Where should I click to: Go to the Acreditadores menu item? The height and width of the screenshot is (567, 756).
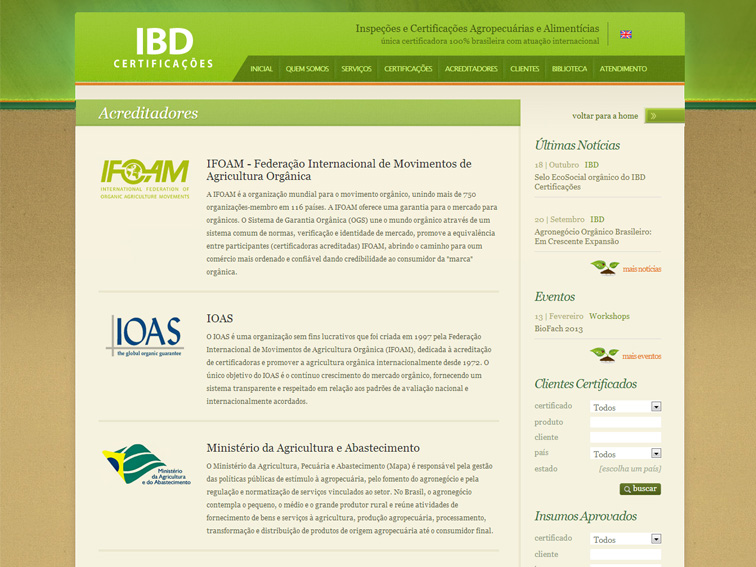click(x=471, y=69)
